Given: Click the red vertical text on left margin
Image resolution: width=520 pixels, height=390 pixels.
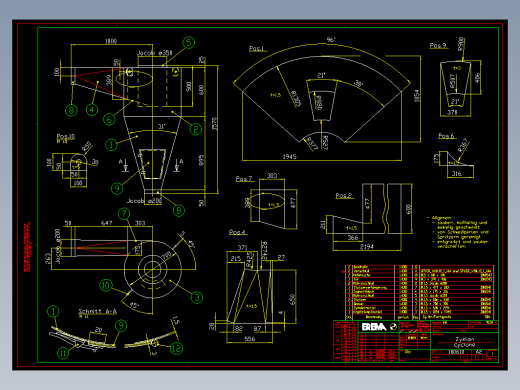Looking at the screenshot, I should click(x=27, y=247).
